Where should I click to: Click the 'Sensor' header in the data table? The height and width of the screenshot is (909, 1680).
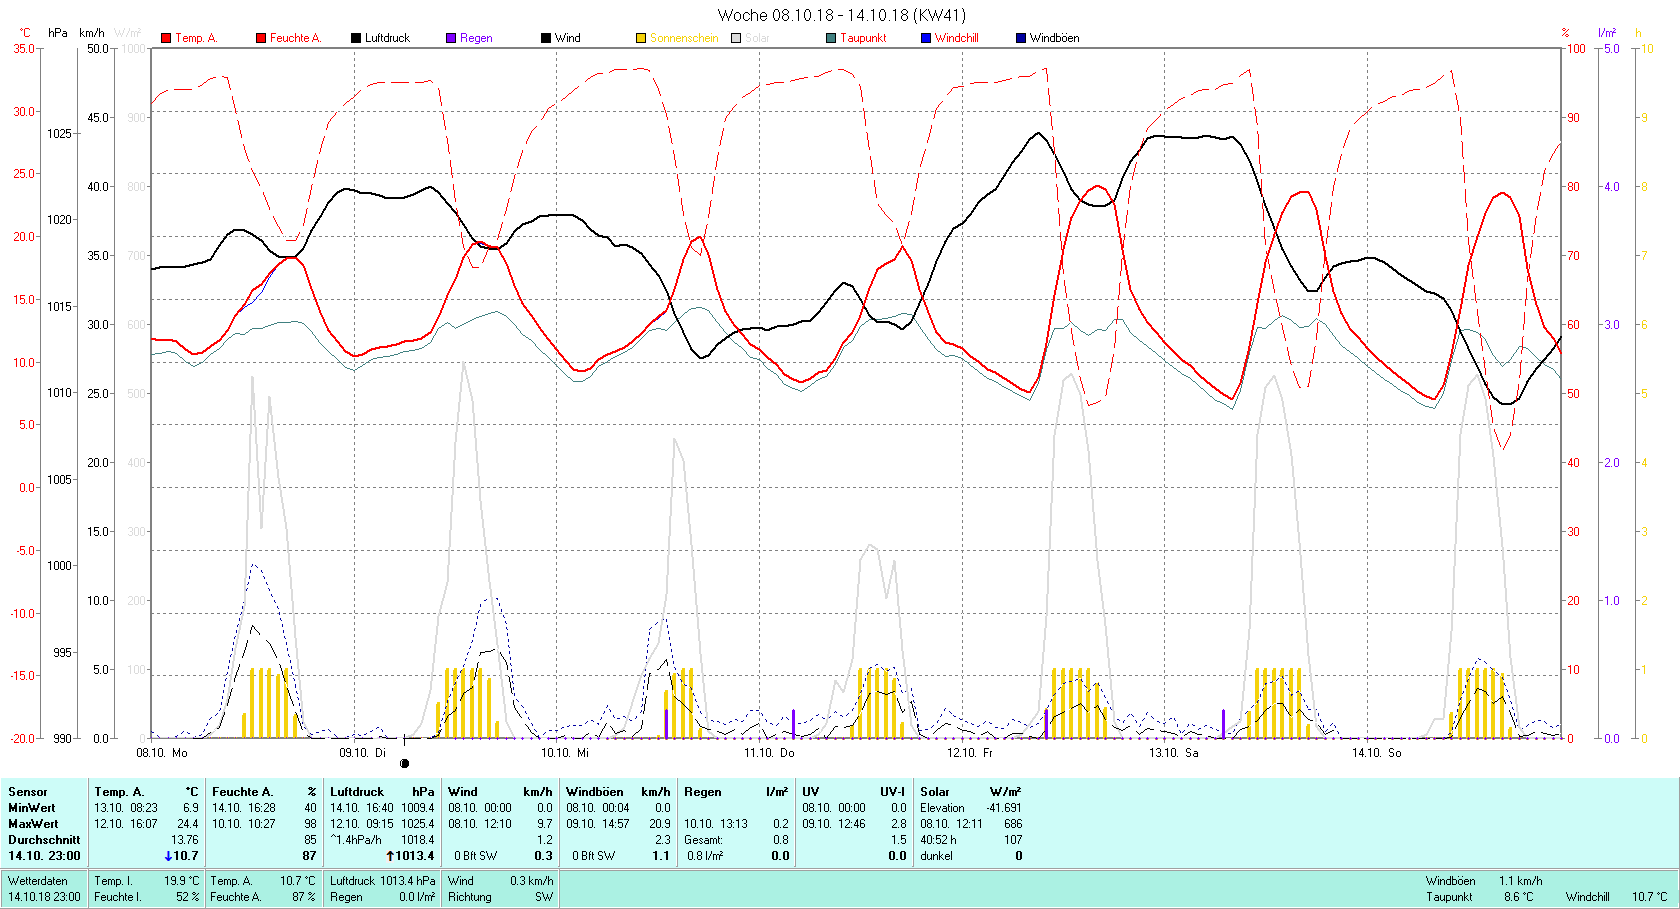28,792
